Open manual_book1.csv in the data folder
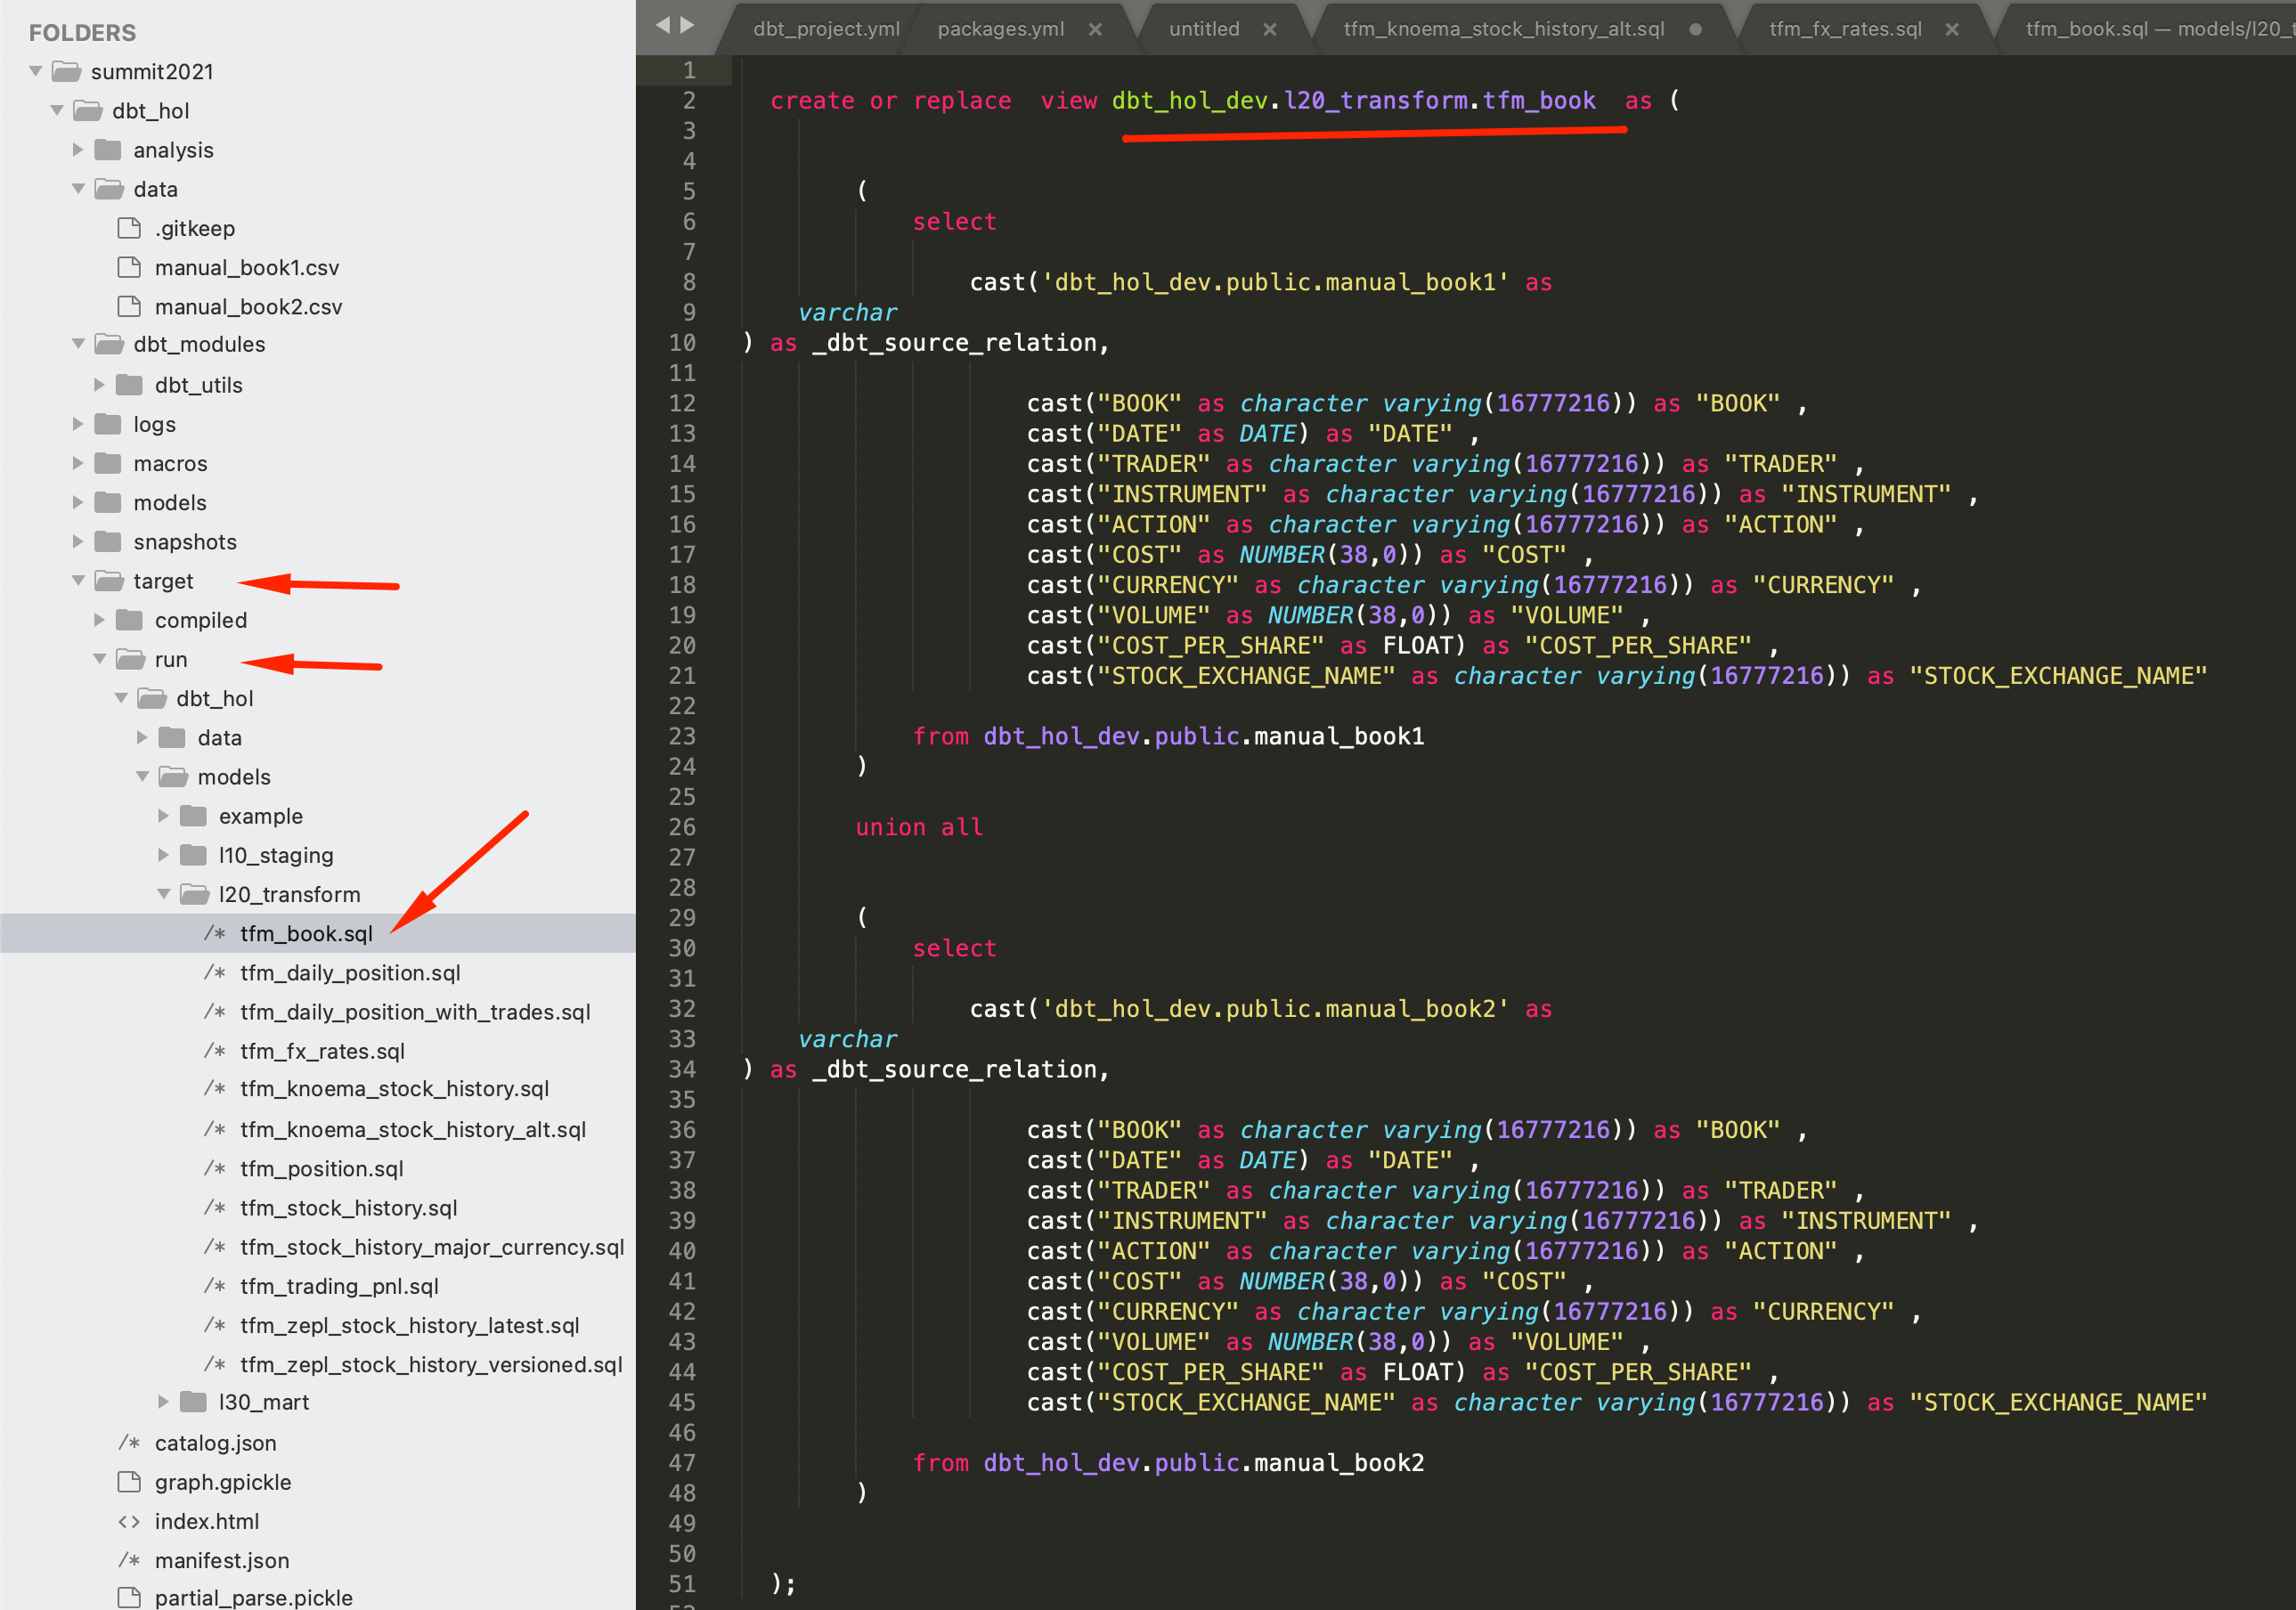 pos(246,268)
